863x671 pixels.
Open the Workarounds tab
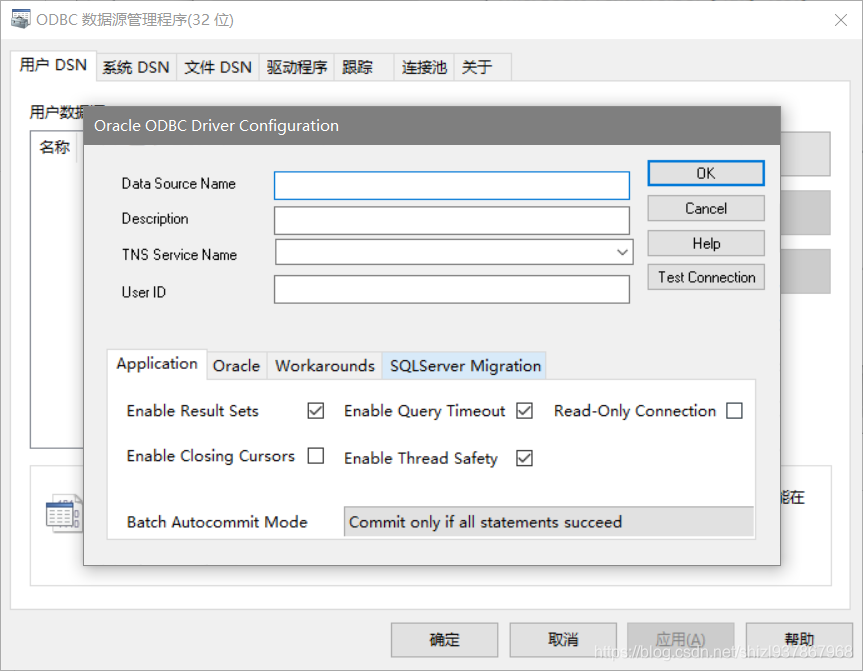(325, 366)
